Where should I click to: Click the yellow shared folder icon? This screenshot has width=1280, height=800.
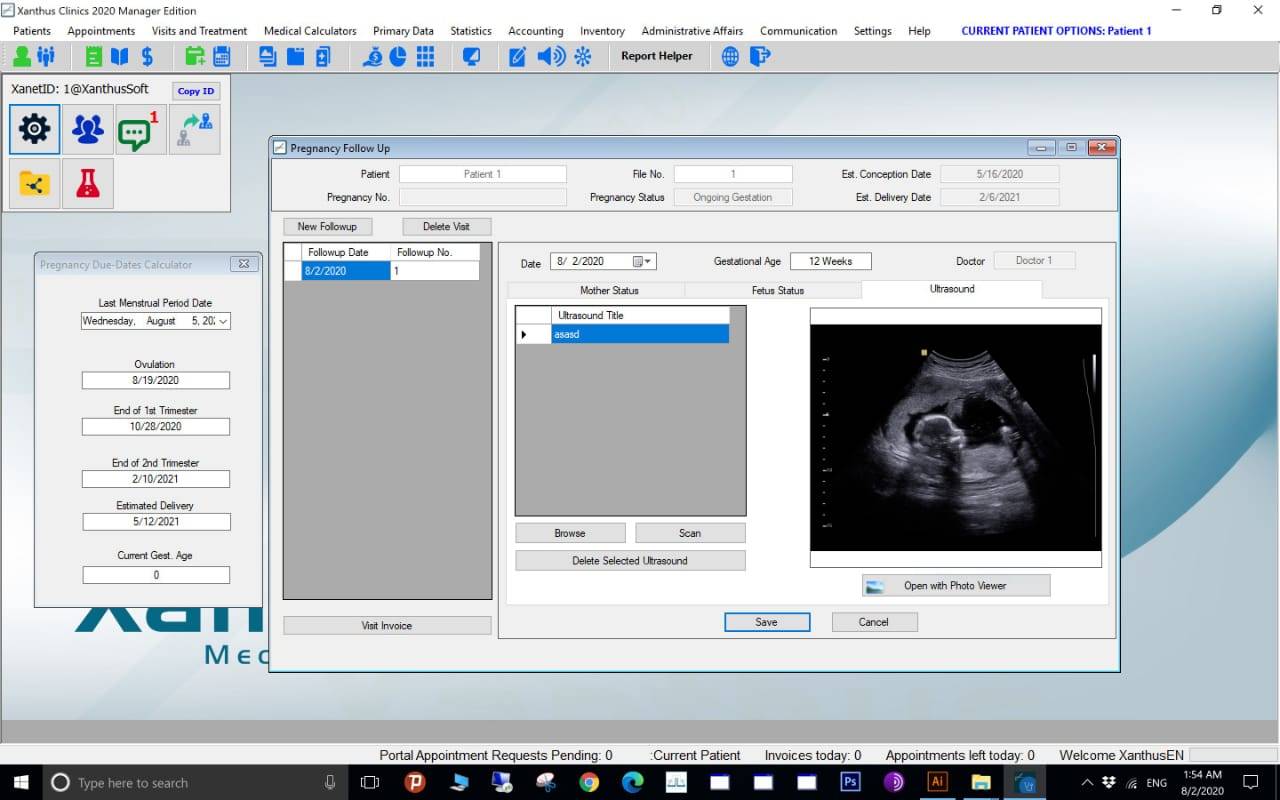tap(34, 183)
